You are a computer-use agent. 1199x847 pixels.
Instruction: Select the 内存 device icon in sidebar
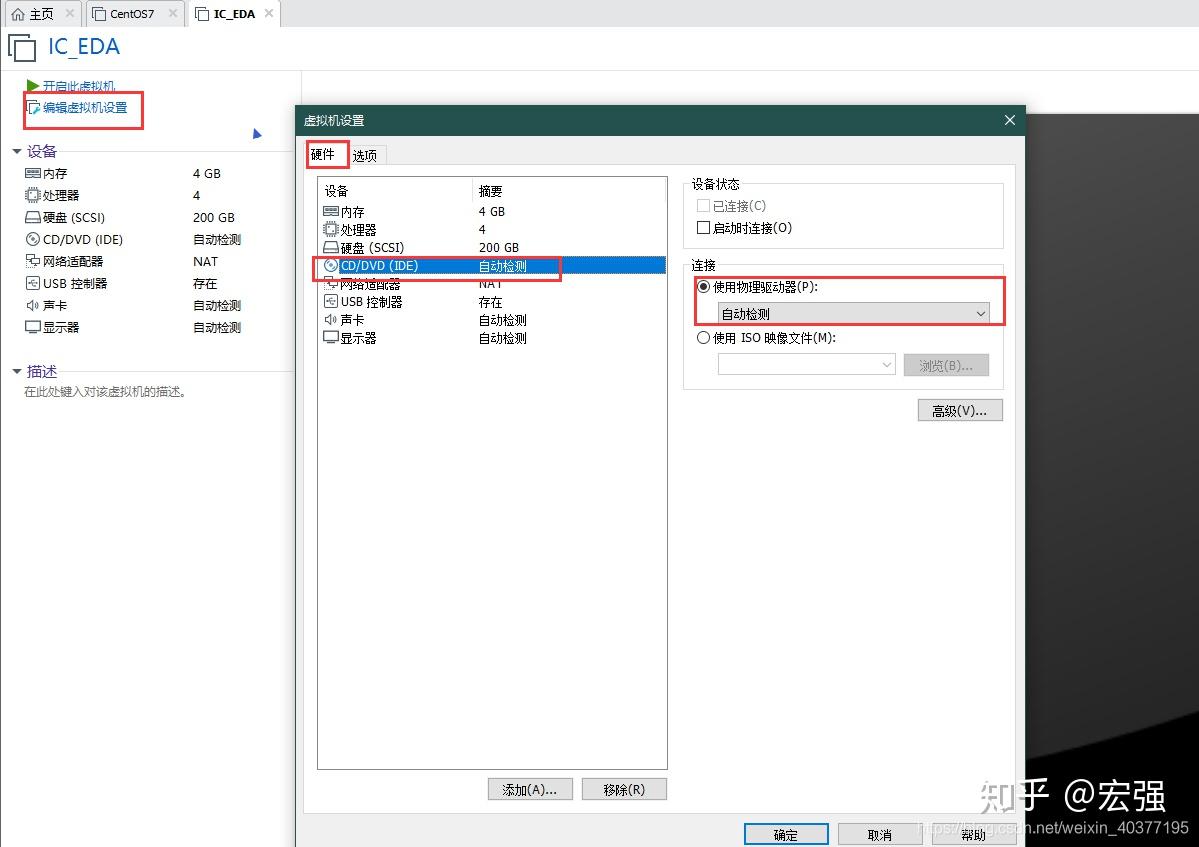tap(34, 173)
